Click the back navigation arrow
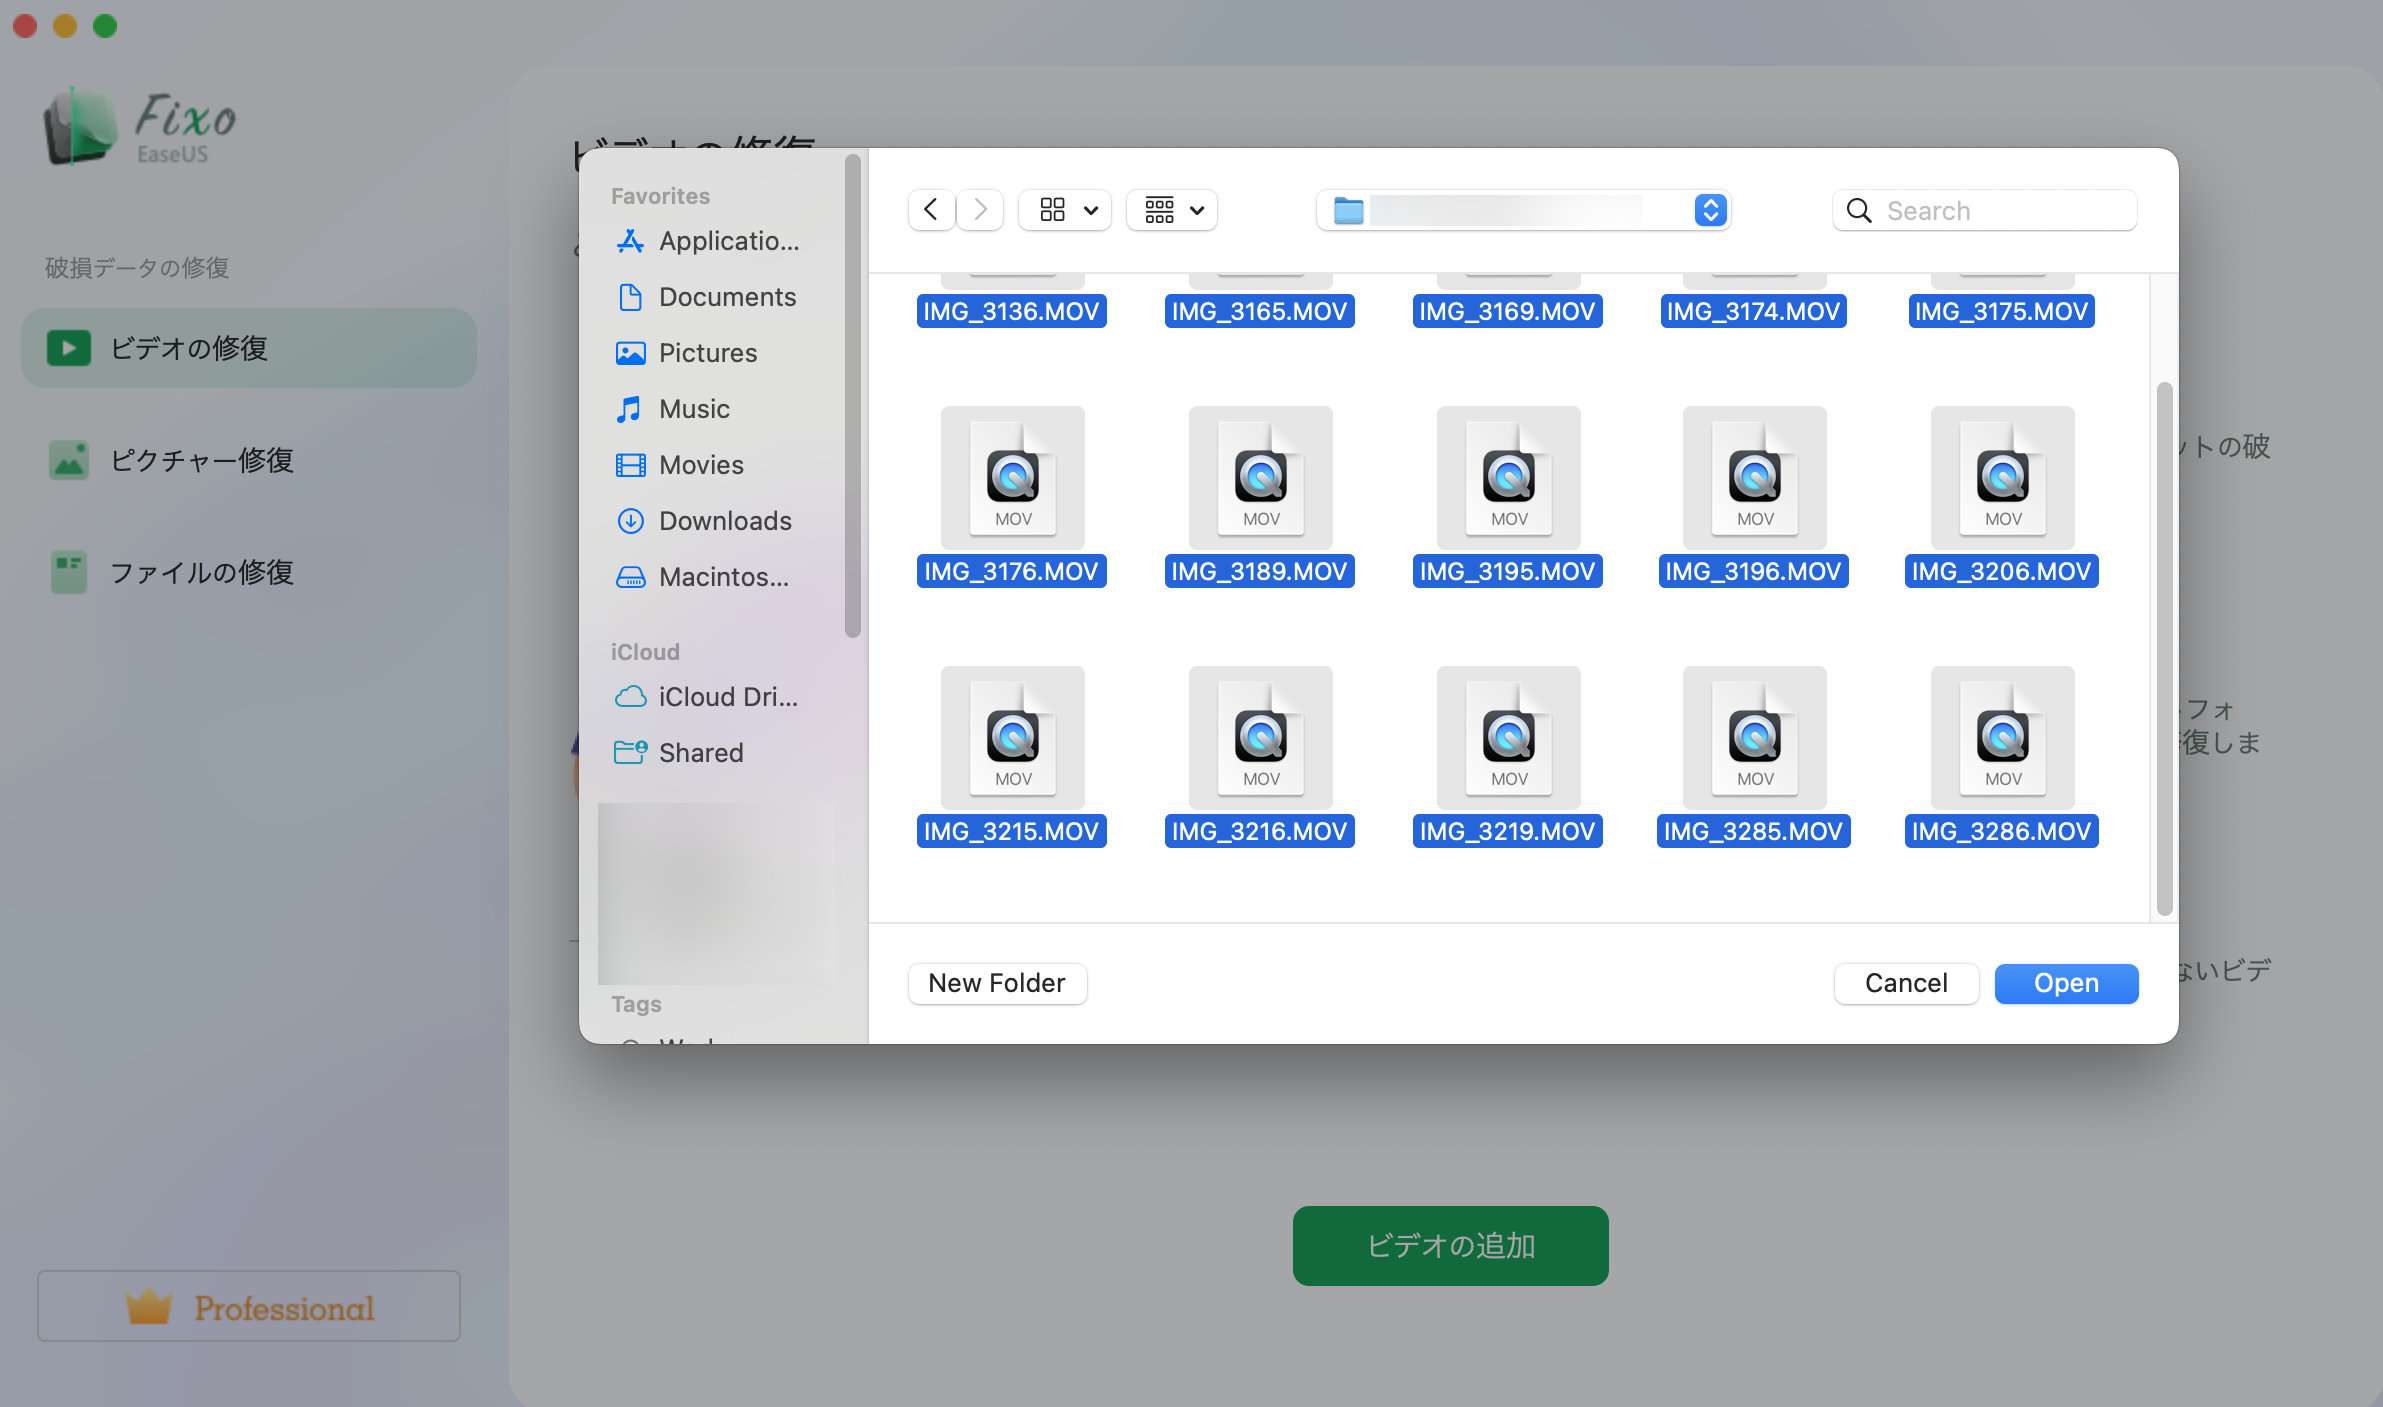 (x=931, y=210)
